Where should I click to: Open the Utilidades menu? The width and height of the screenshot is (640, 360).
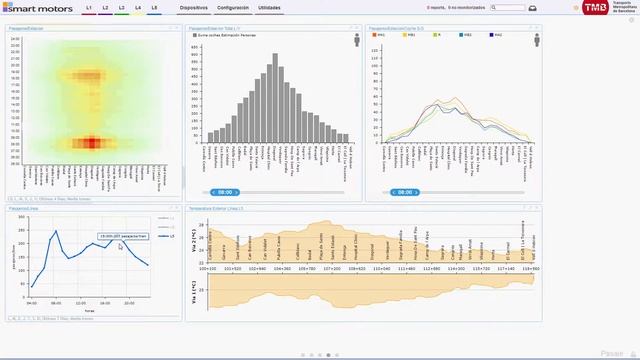coord(269,8)
